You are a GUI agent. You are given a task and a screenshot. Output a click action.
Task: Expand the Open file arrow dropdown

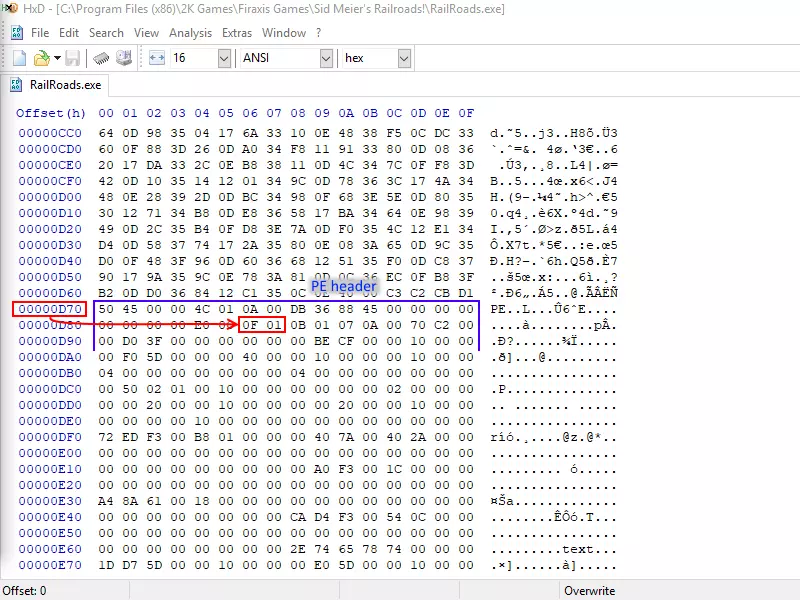tap(57, 58)
